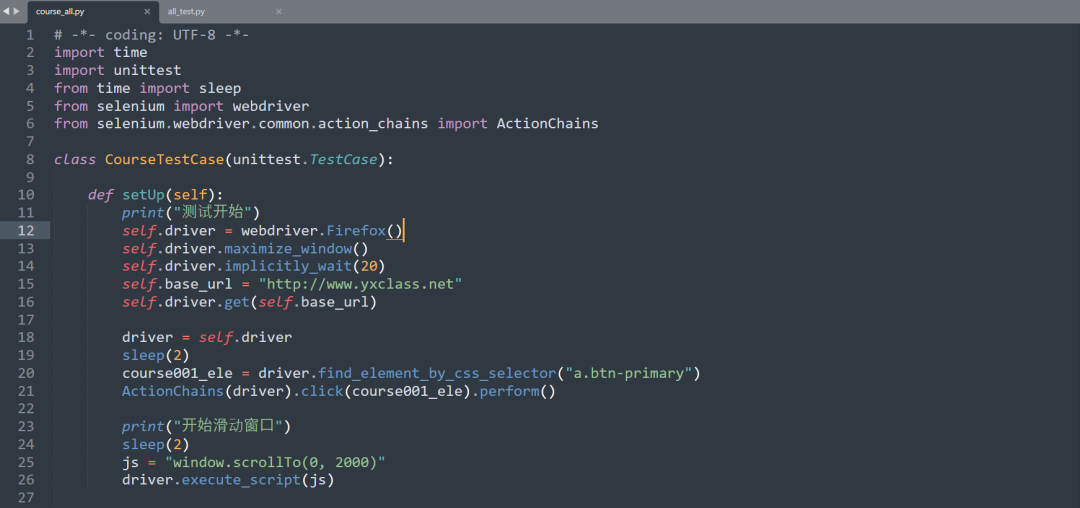Click "course001_ele" variable on line 20
The image size is (1080, 508).
point(177,373)
